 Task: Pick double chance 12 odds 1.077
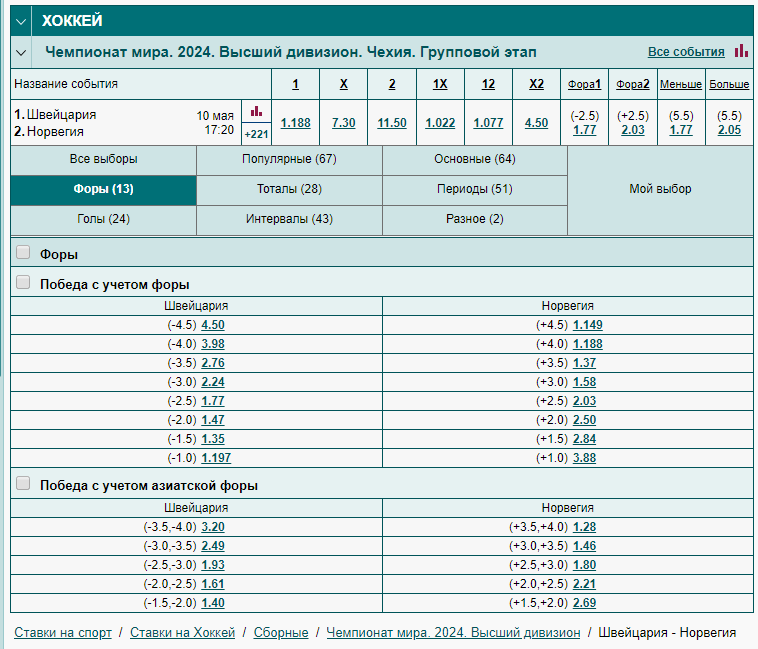(488, 123)
